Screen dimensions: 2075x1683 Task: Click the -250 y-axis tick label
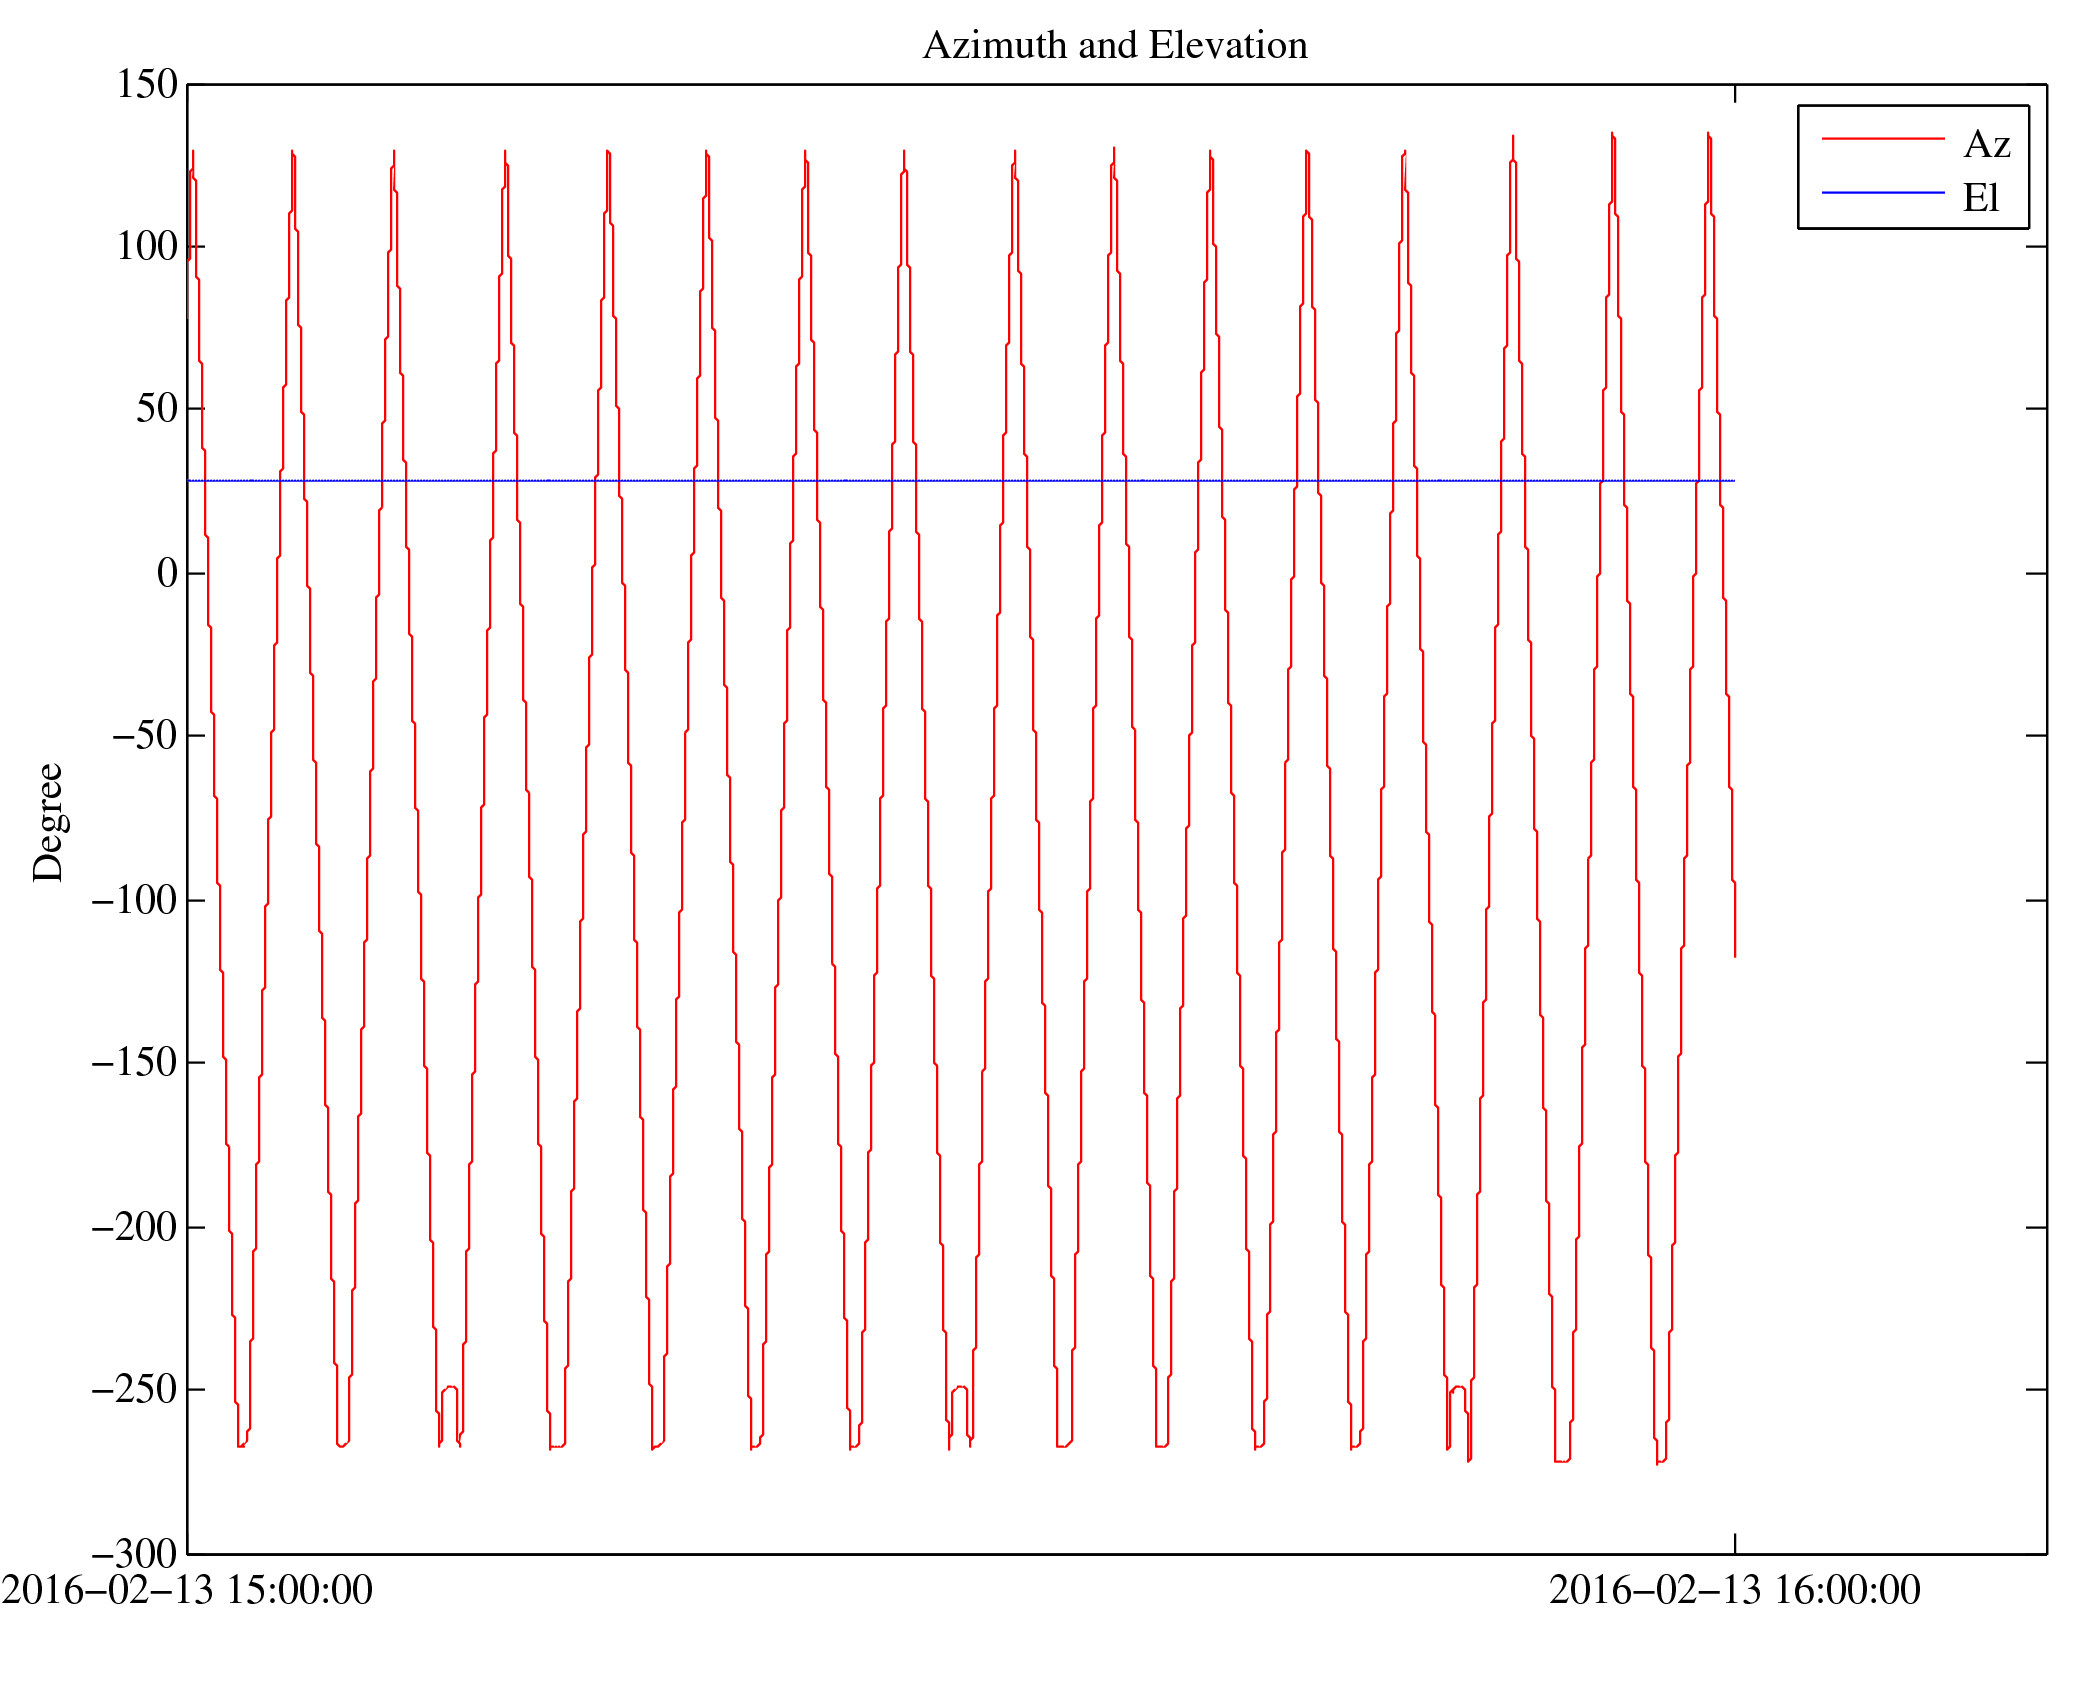[134, 1390]
